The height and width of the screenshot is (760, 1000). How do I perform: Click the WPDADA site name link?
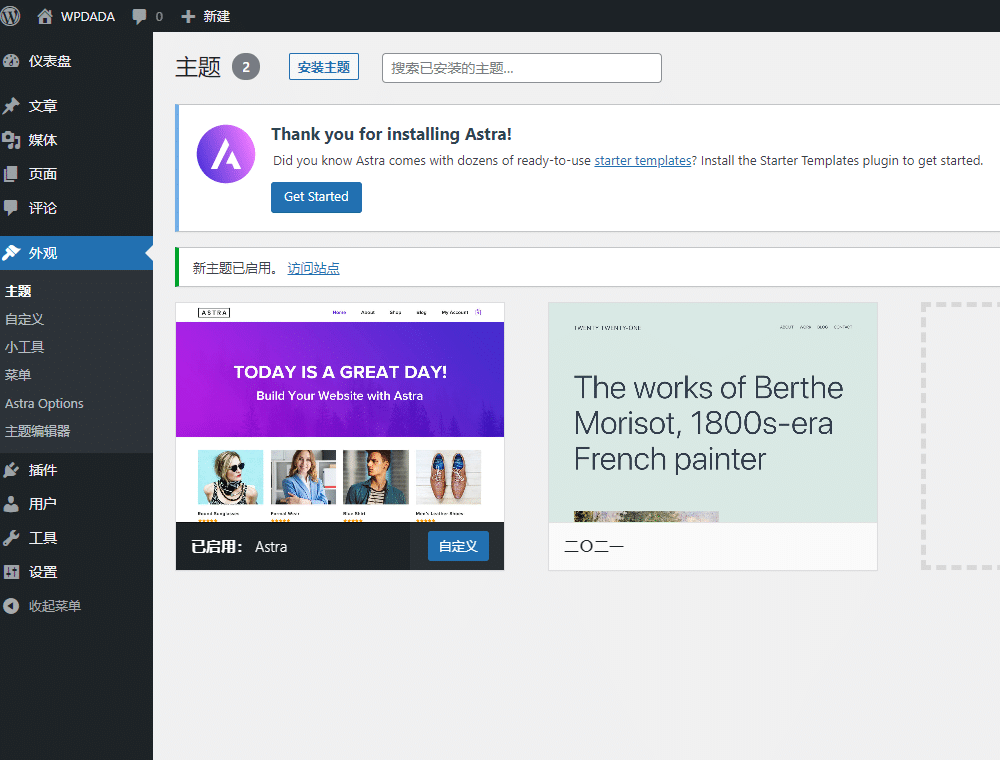(88, 17)
